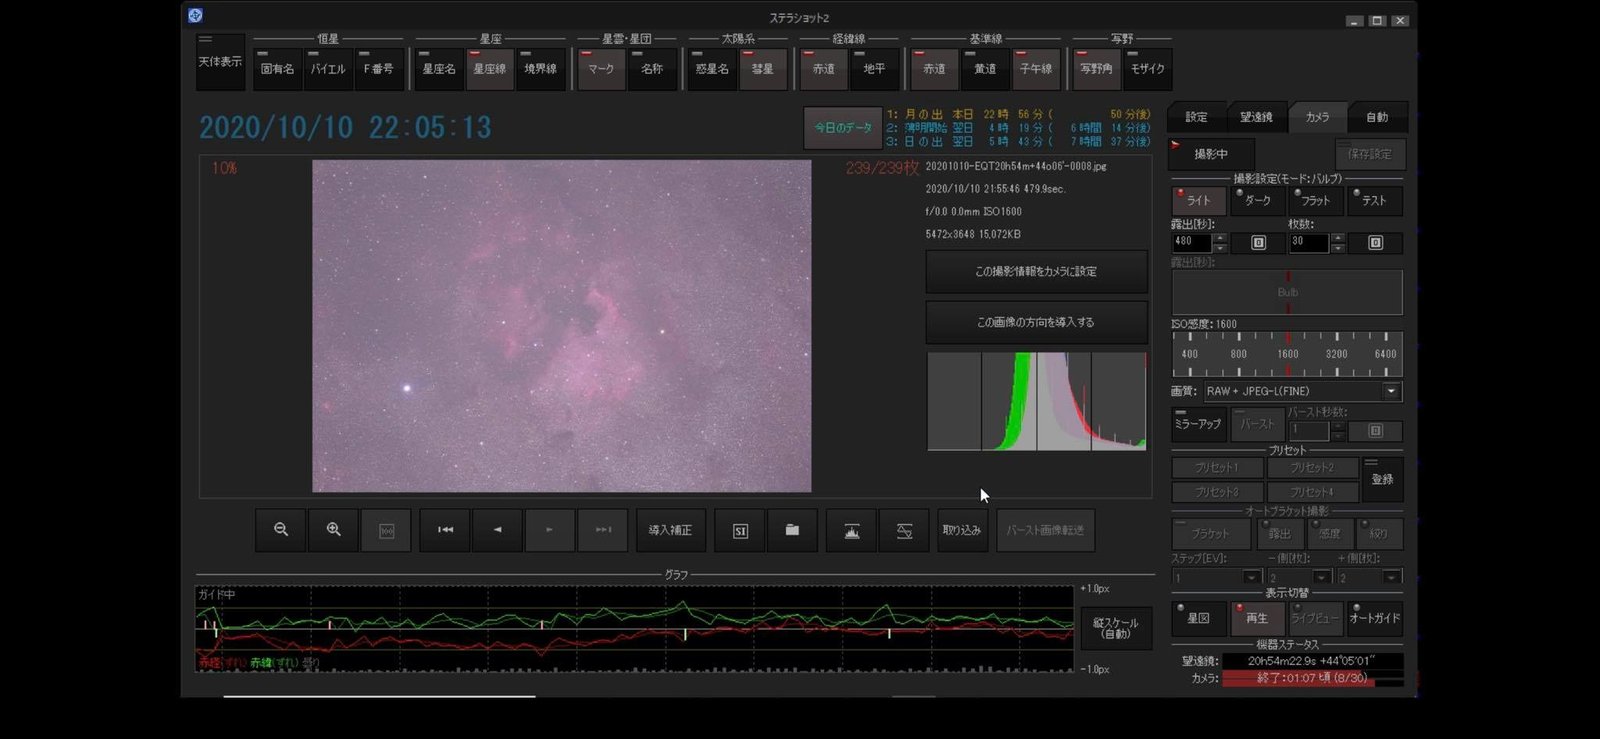
Task: Set ISO slider to 3200
Action: pyautogui.click(x=1337, y=353)
